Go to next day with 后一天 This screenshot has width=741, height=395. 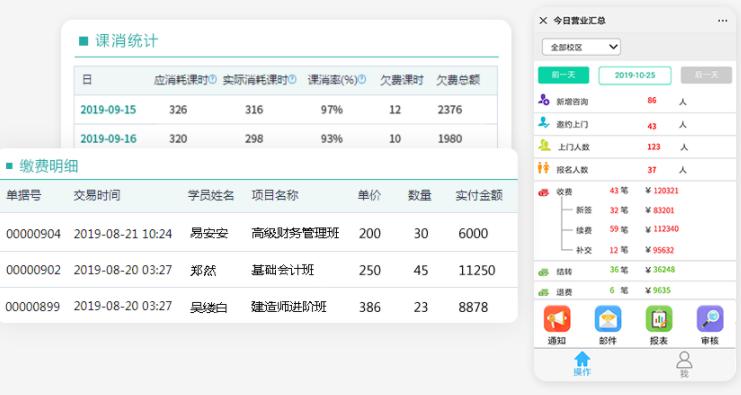tap(706, 75)
